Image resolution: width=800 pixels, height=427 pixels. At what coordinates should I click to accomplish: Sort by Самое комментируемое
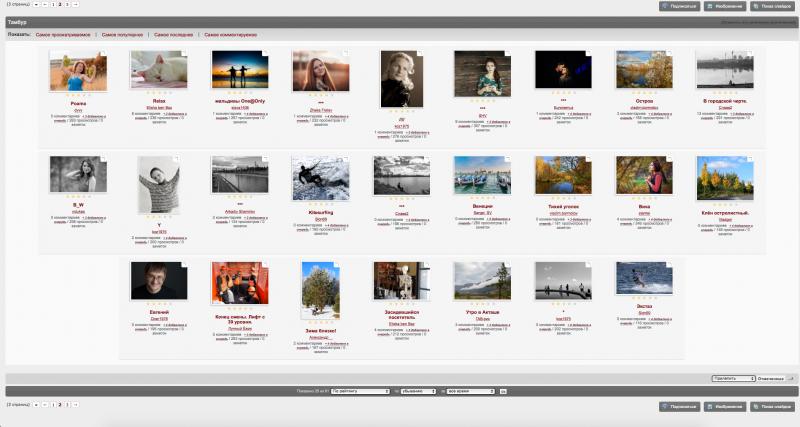click(231, 35)
